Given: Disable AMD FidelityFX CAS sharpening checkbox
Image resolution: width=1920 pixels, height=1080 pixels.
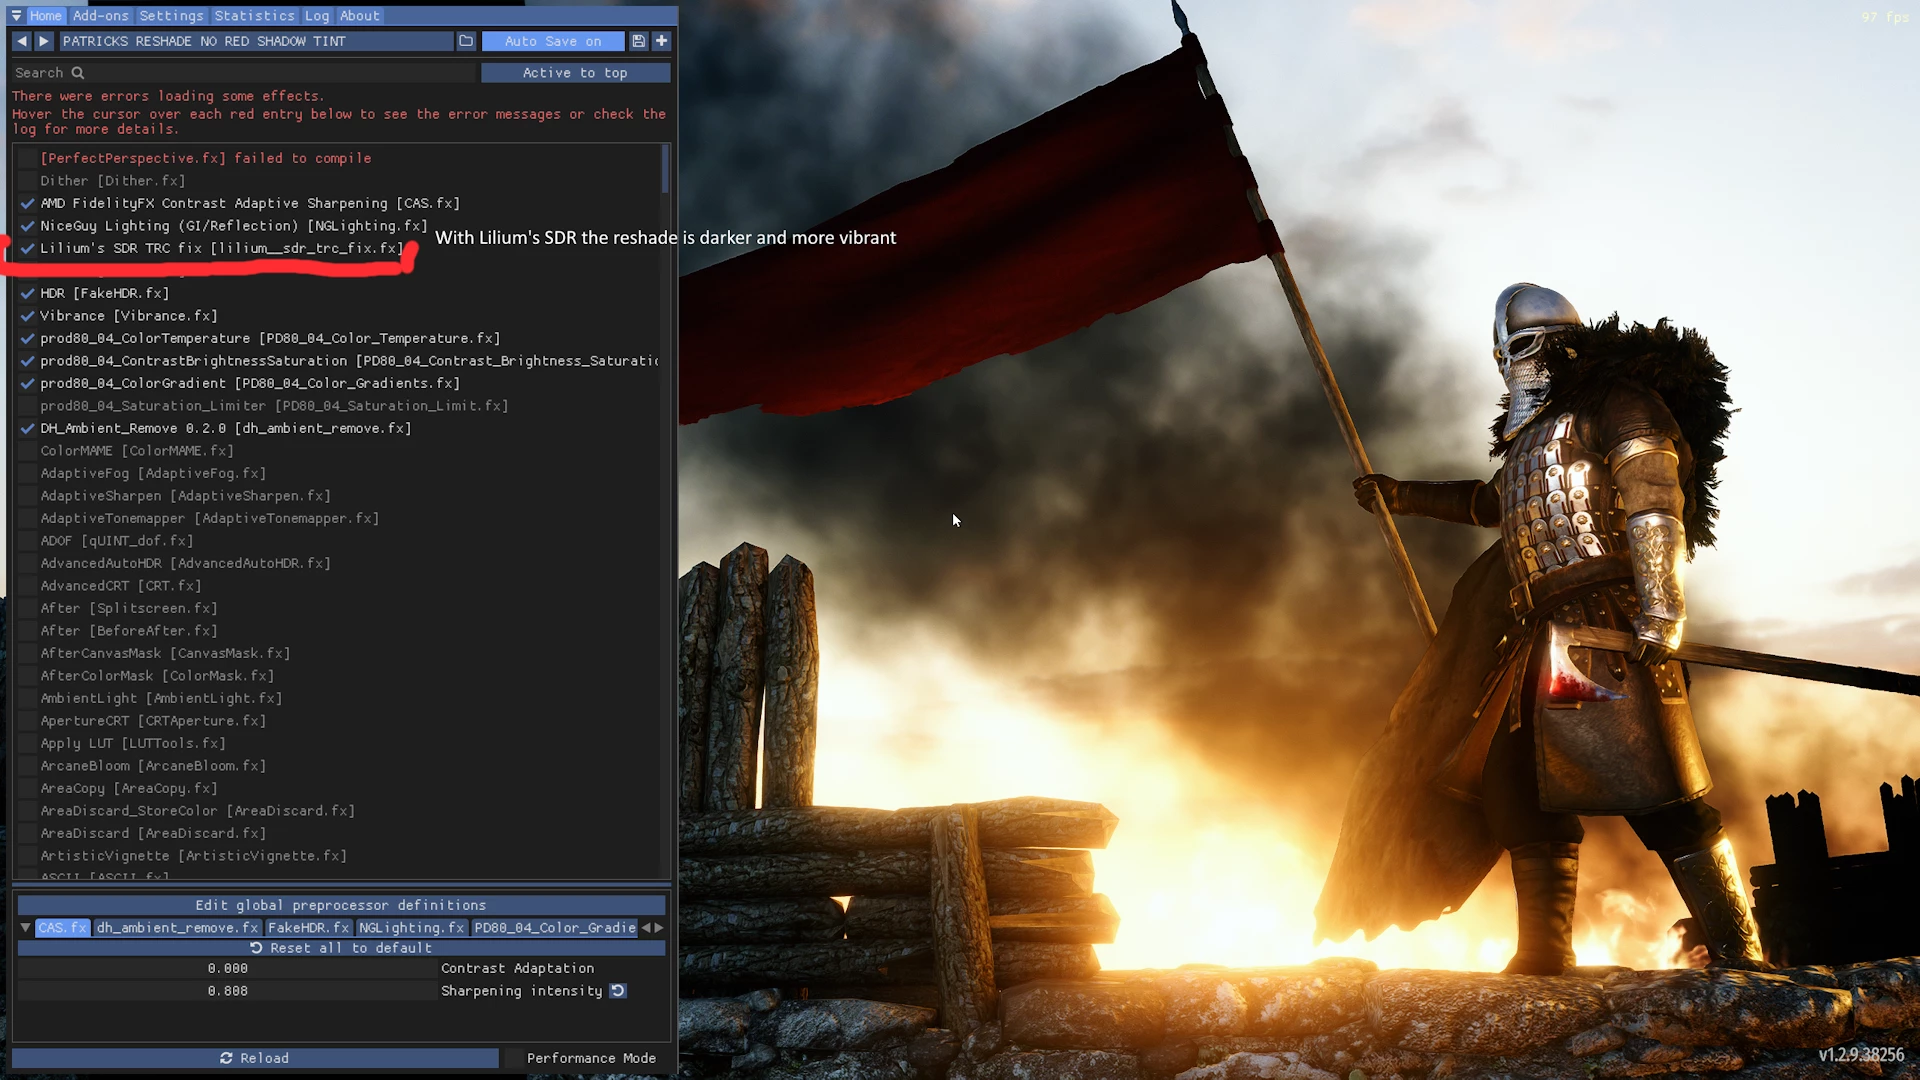Looking at the screenshot, I should (28, 203).
